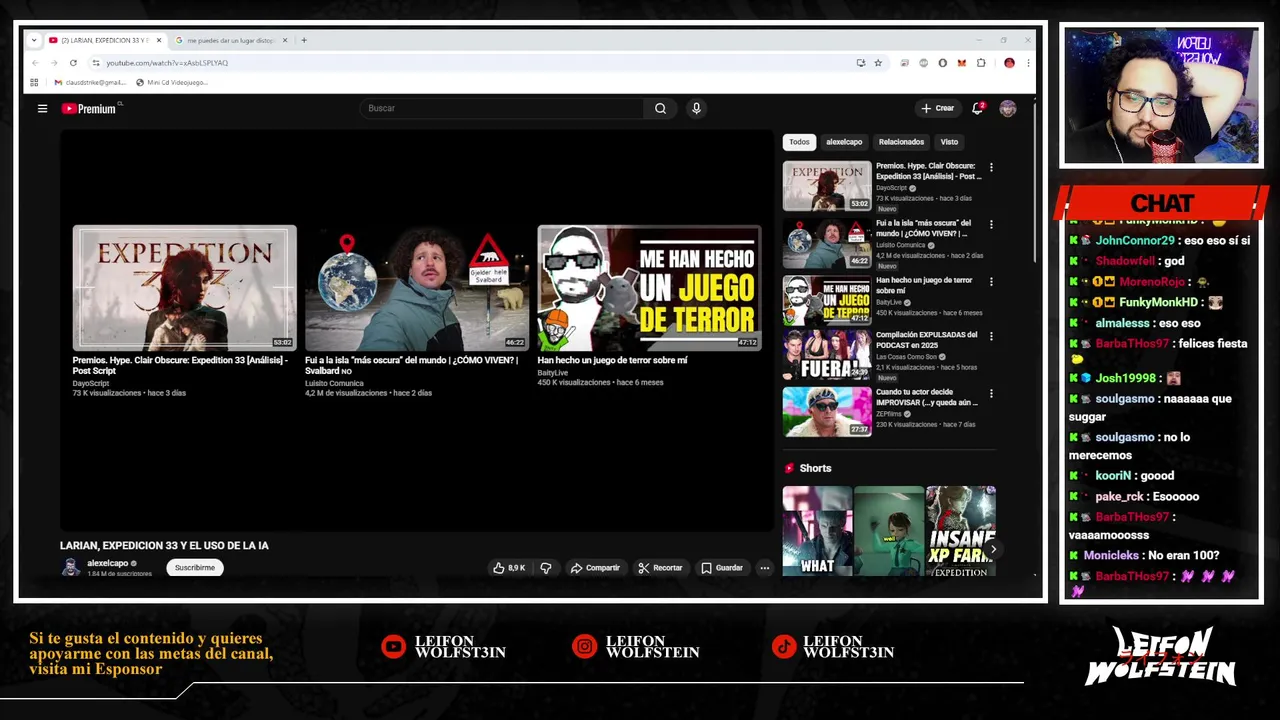The height and width of the screenshot is (720, 1280).
Task: Open the three-dot more actions below video
Action: point(764,568)
